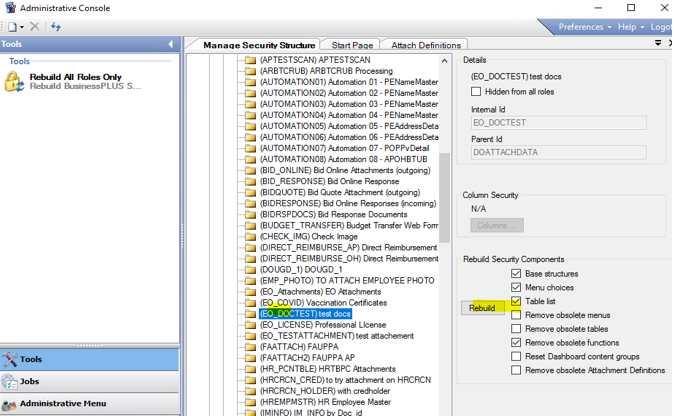Click the folder icon for EO_LICENSE
This screenshot has width=674, height=416.
[x=251, y=325]
